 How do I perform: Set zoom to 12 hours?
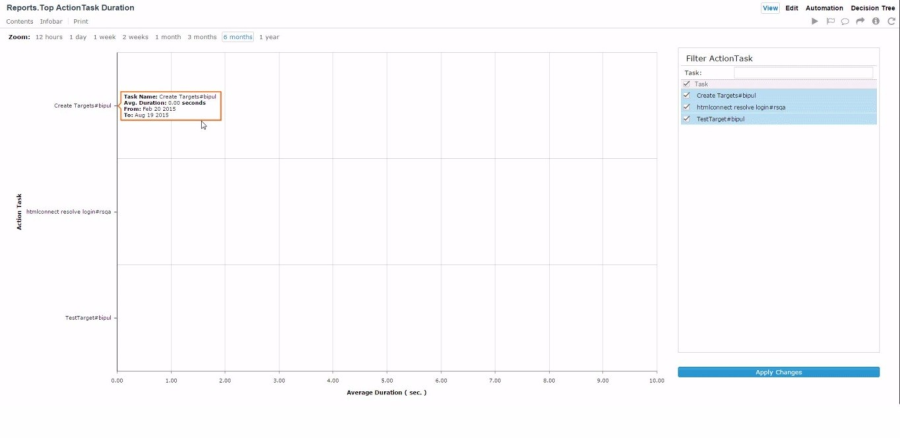click(49, 37)
